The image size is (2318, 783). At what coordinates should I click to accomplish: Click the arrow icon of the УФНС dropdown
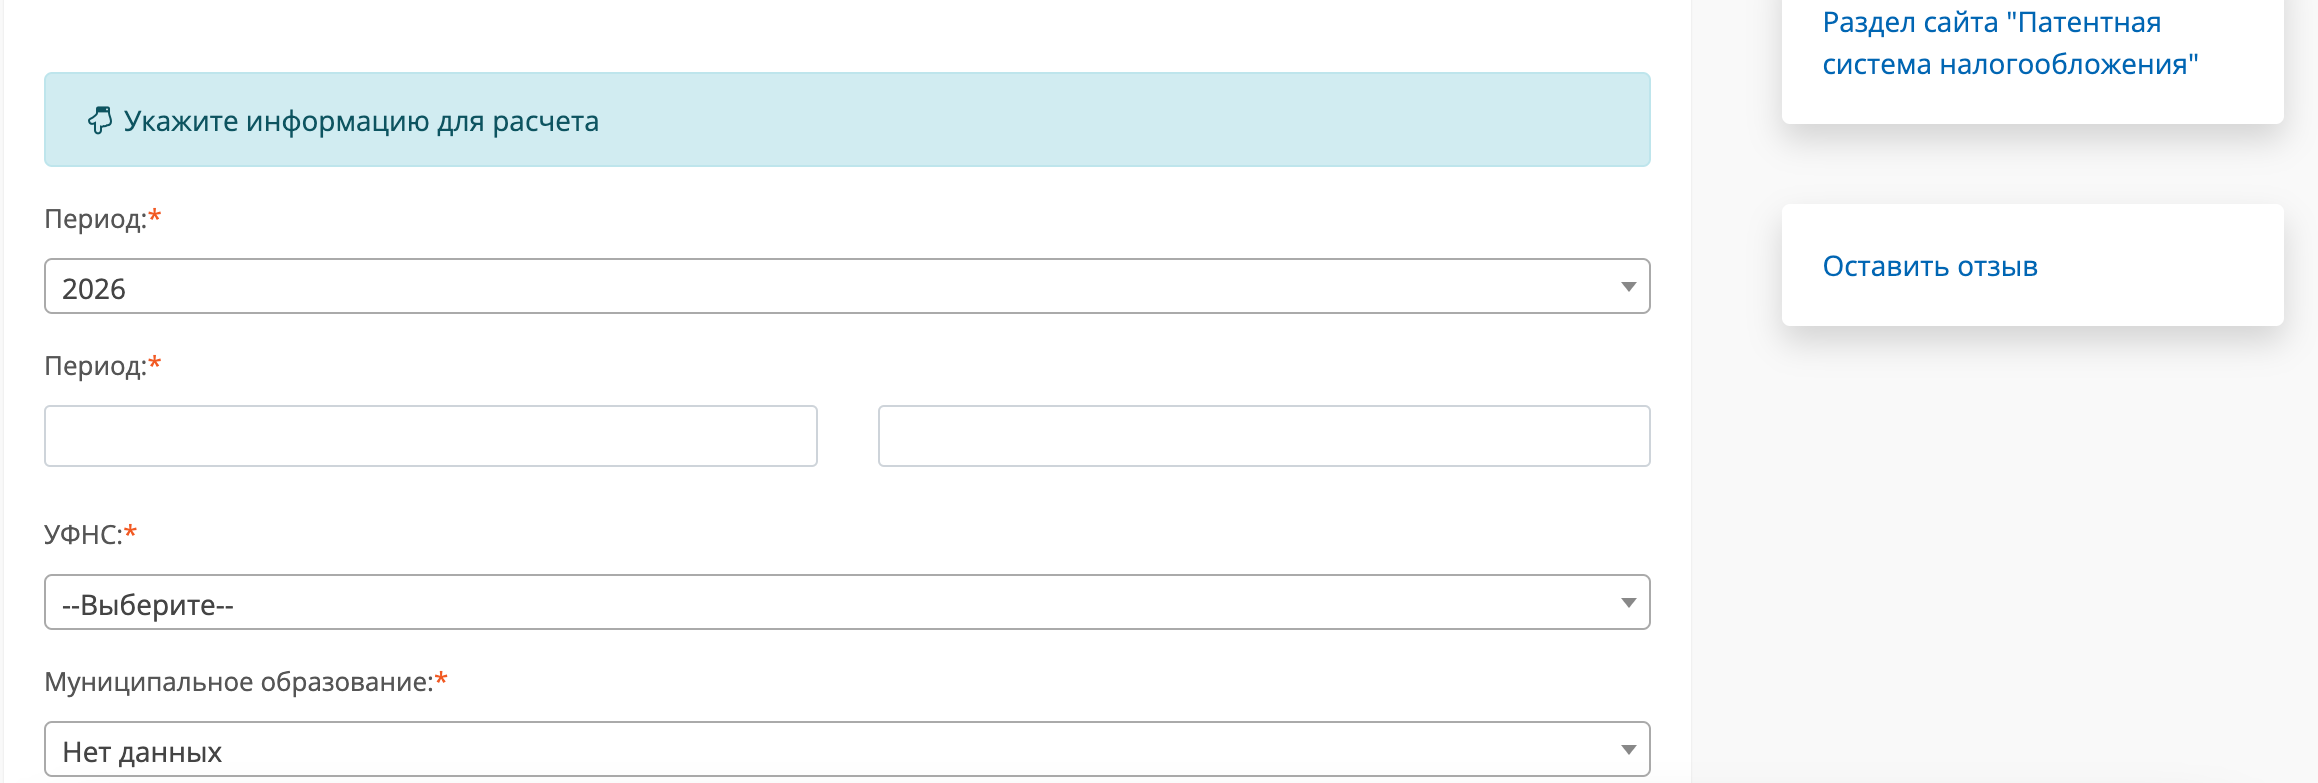(1628, 603)
